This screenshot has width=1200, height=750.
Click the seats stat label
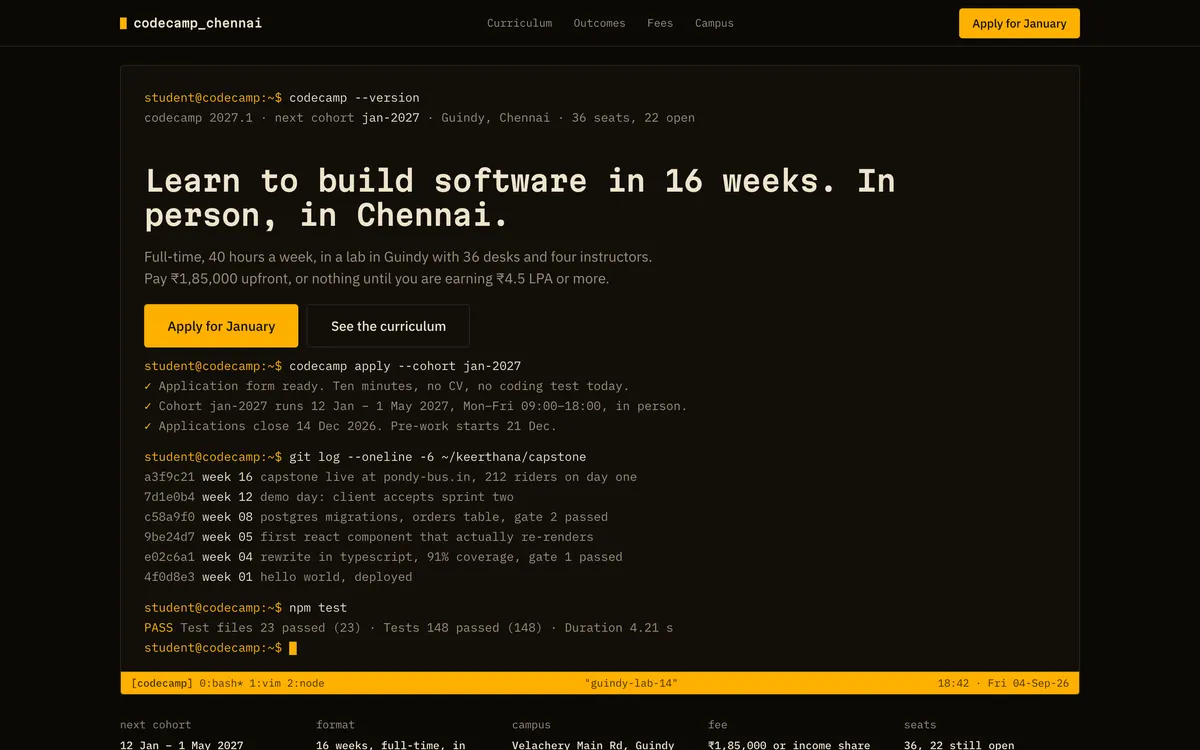pos(920,725)
